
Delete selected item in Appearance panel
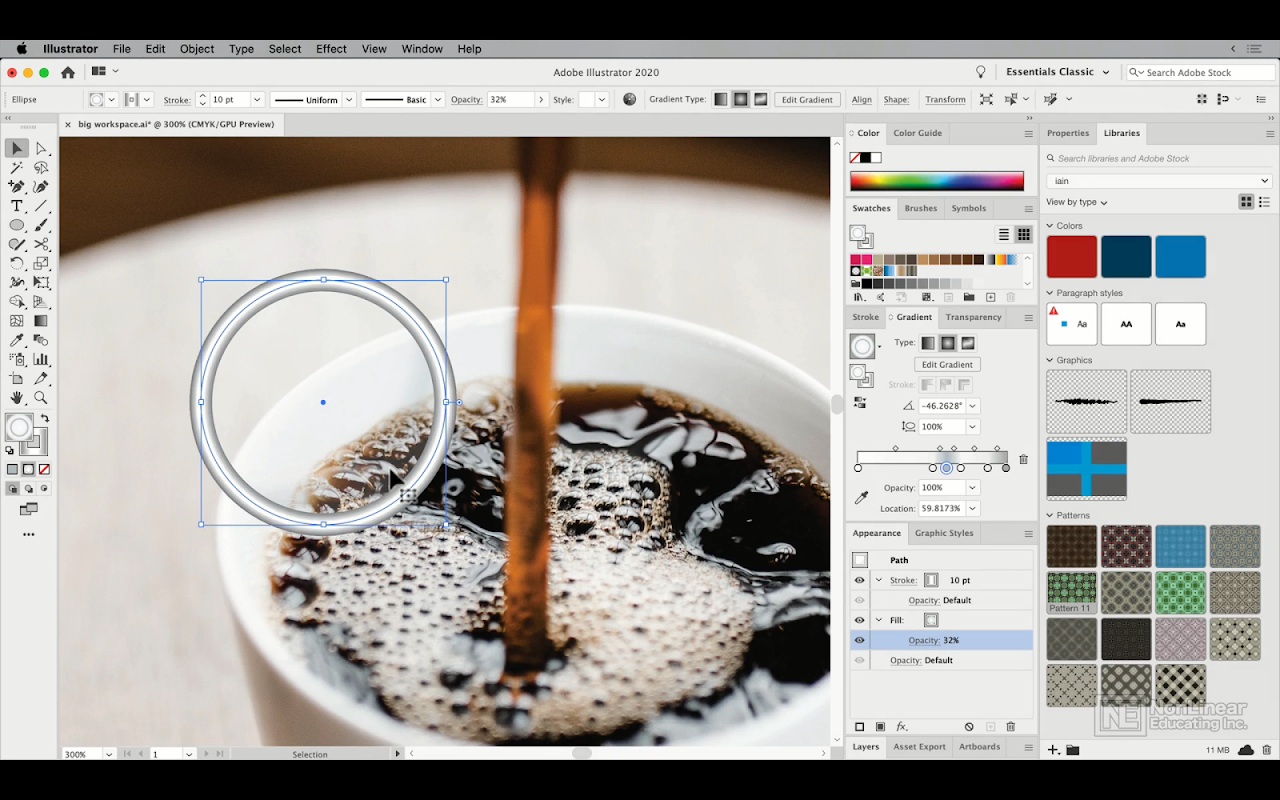pyautogui.click(x=1011, y=727)
